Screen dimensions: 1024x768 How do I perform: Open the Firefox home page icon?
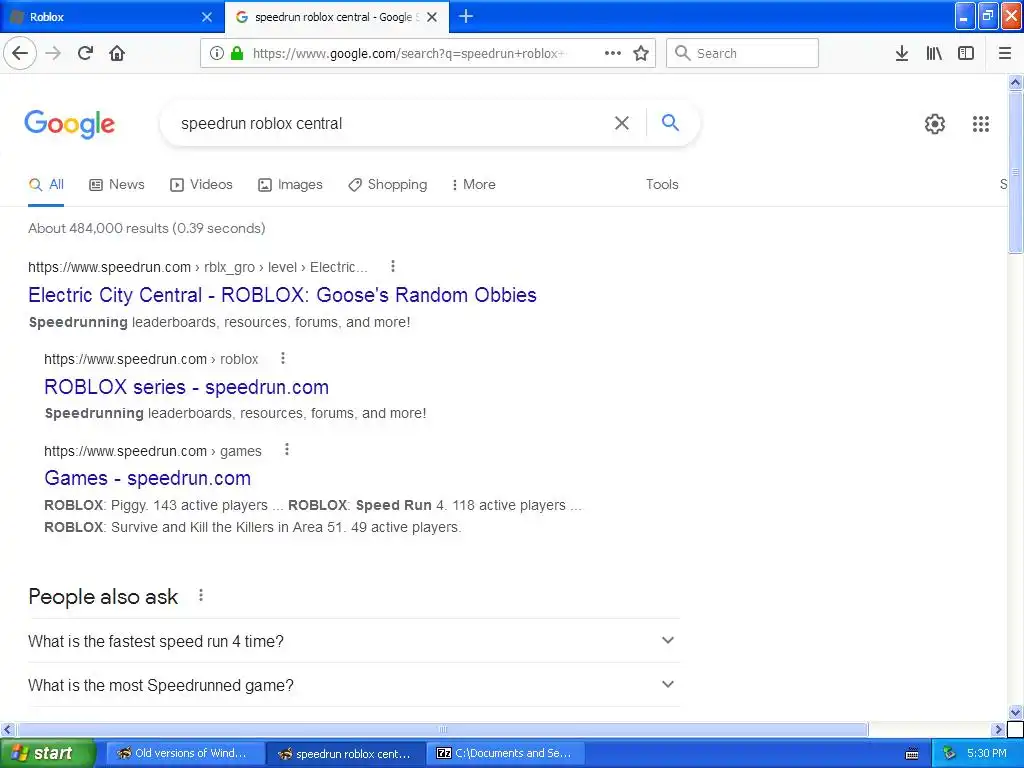[x=117, y=53]
